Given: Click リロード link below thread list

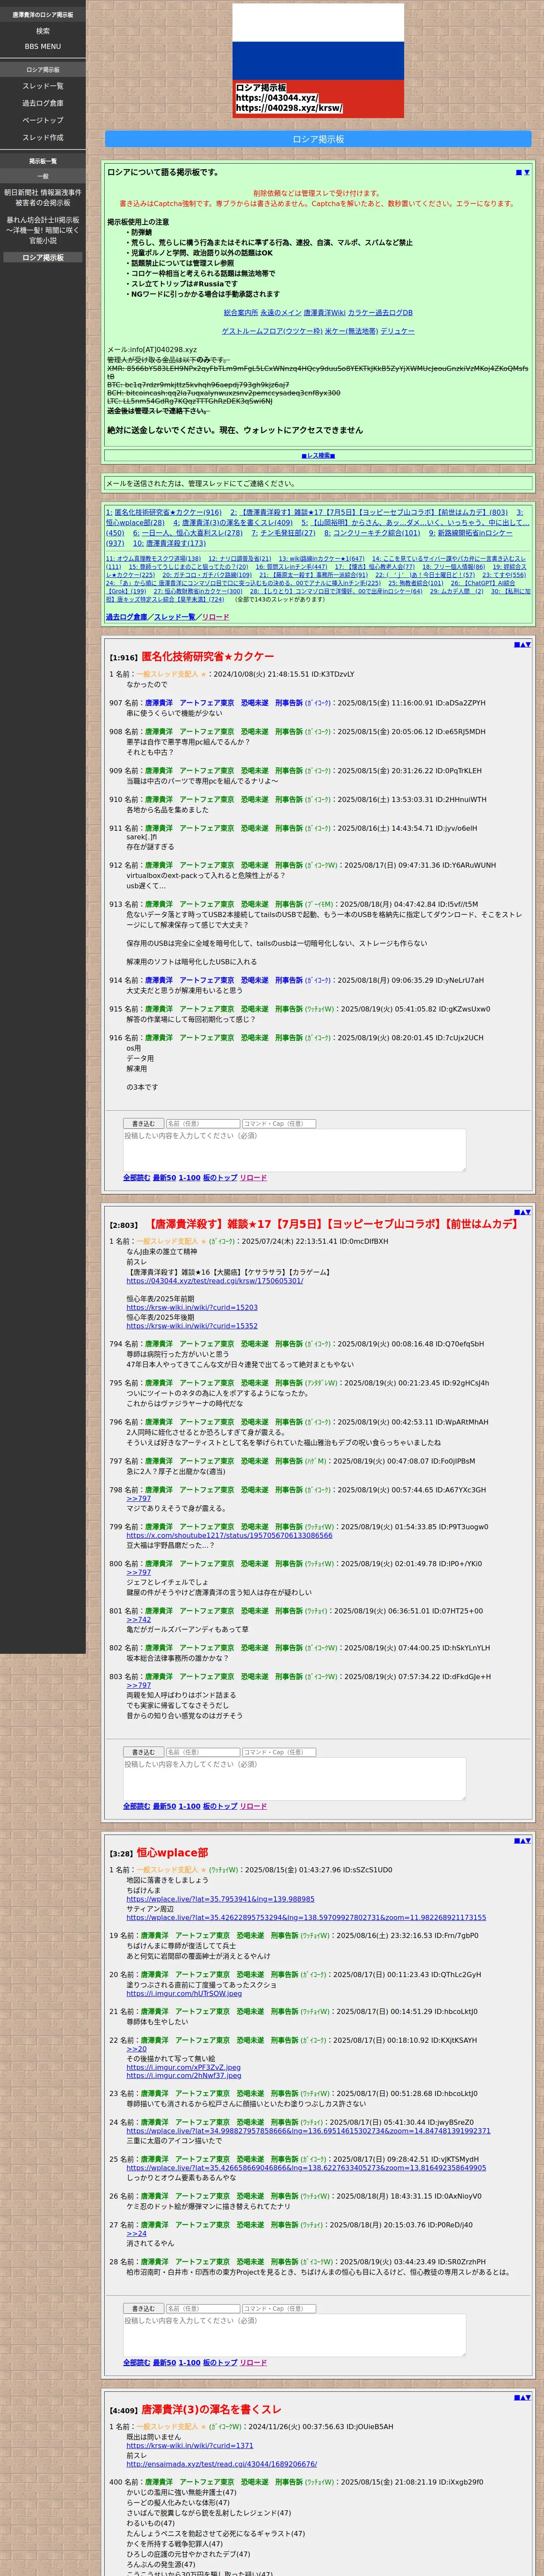Looking at the screenshot, I should pyautogui.click(x=215, y=617).
